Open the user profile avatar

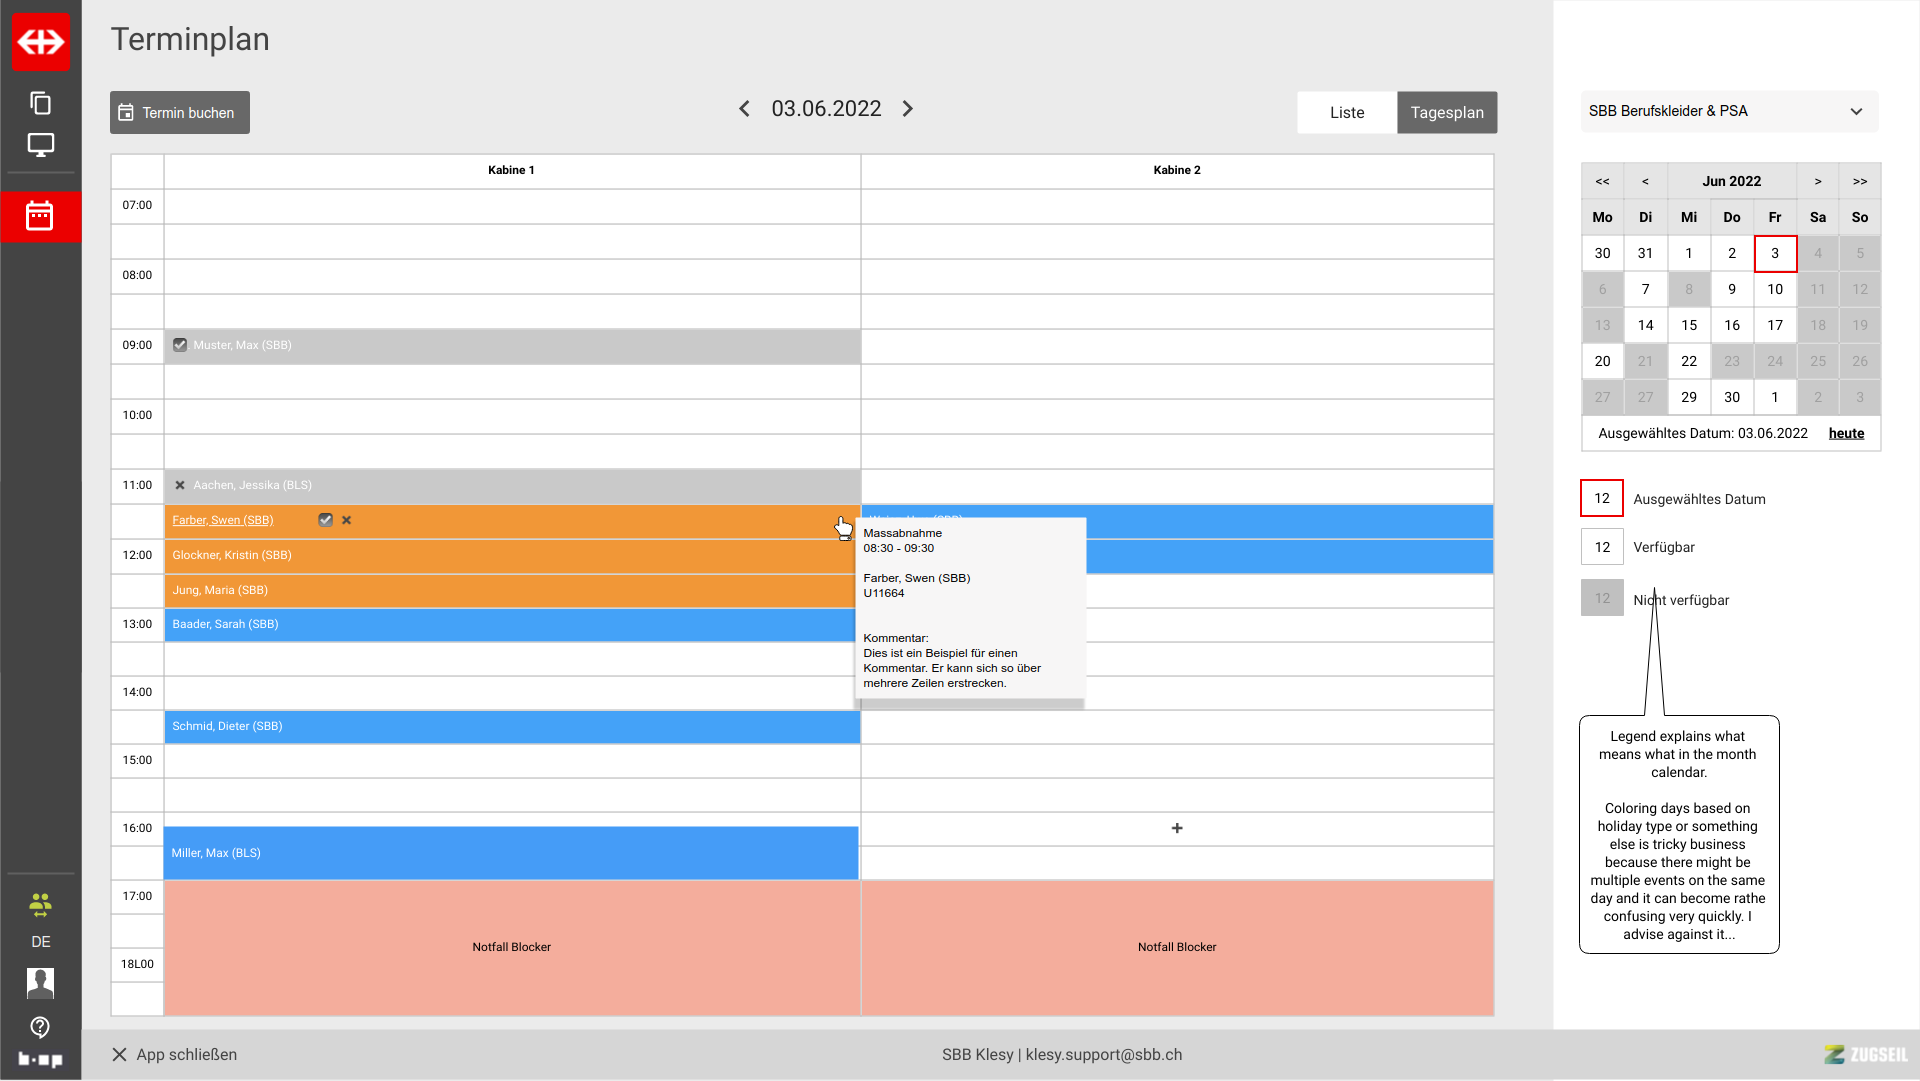pos(41,983)
